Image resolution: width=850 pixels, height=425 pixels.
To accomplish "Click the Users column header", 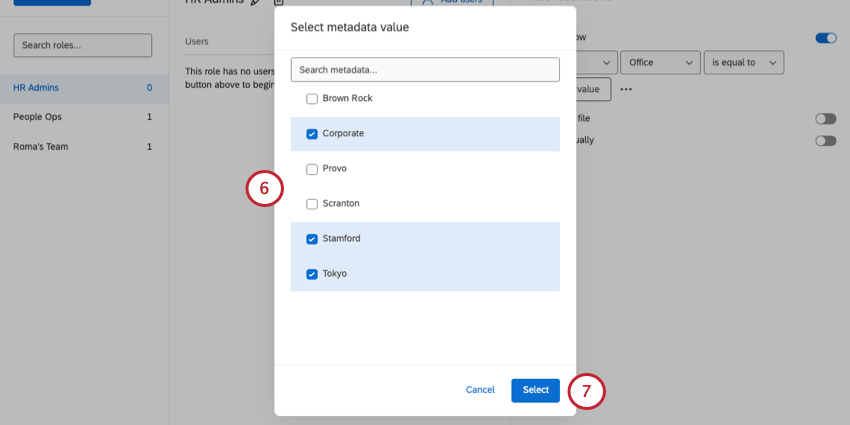I will point(197,41).
